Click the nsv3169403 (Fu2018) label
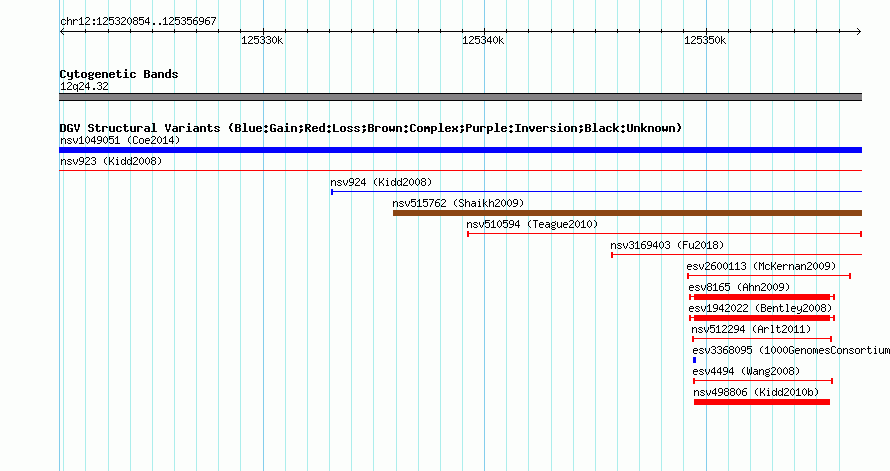The image size is (890, 471). click(x=667, y=245)
